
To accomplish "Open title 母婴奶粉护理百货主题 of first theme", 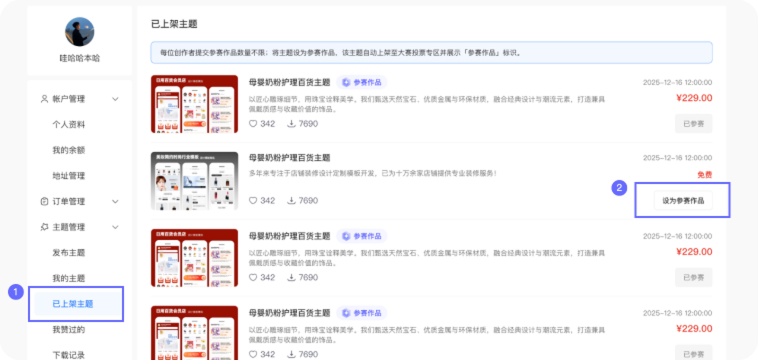I will (290, 83).
